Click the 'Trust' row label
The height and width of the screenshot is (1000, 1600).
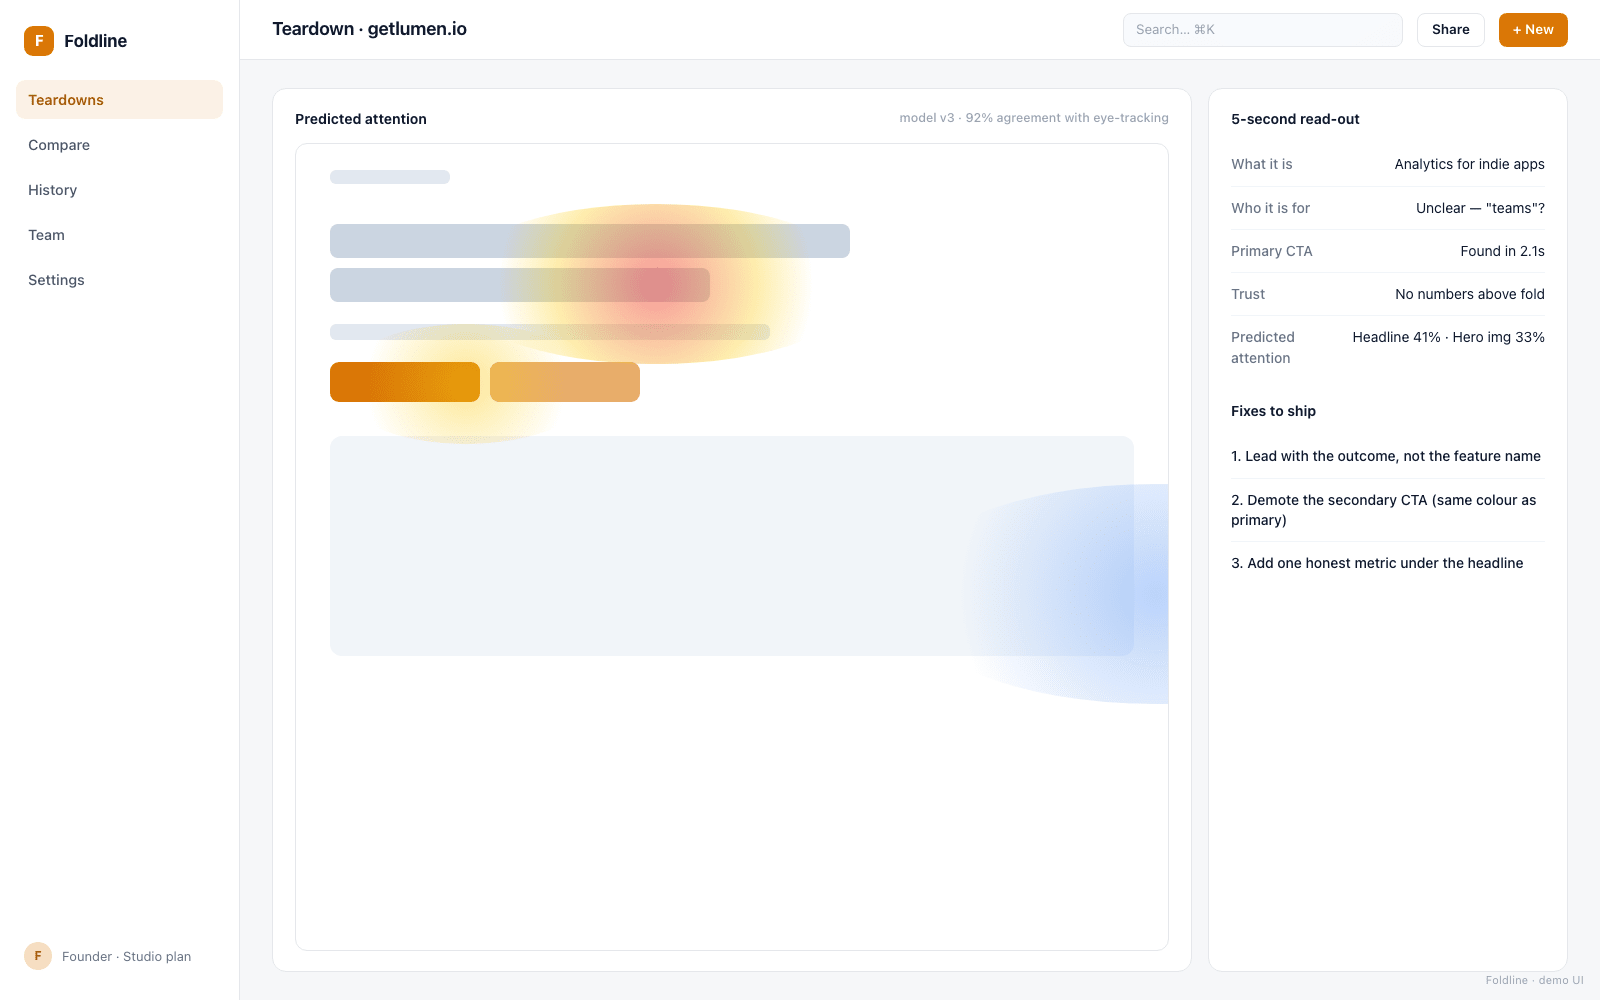[x=1248, y=294]
